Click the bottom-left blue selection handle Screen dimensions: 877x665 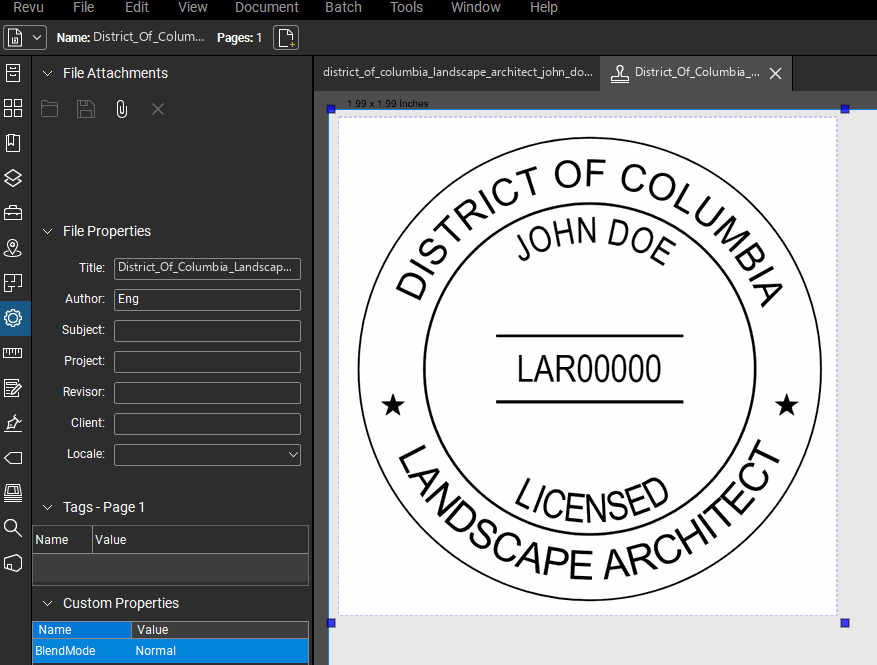[x=331, y=623]
